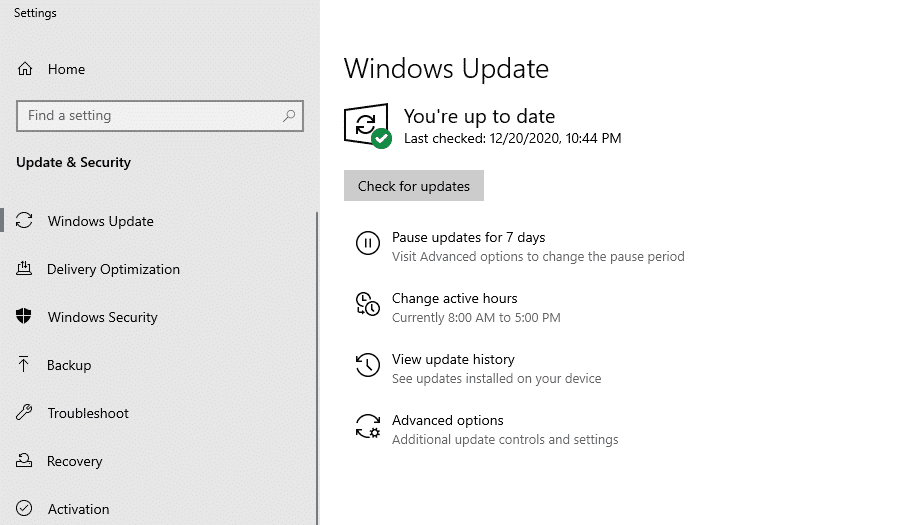Screen dimensions: 918x525
Task: Open Advanced options
Action: [x=447, y=420]
